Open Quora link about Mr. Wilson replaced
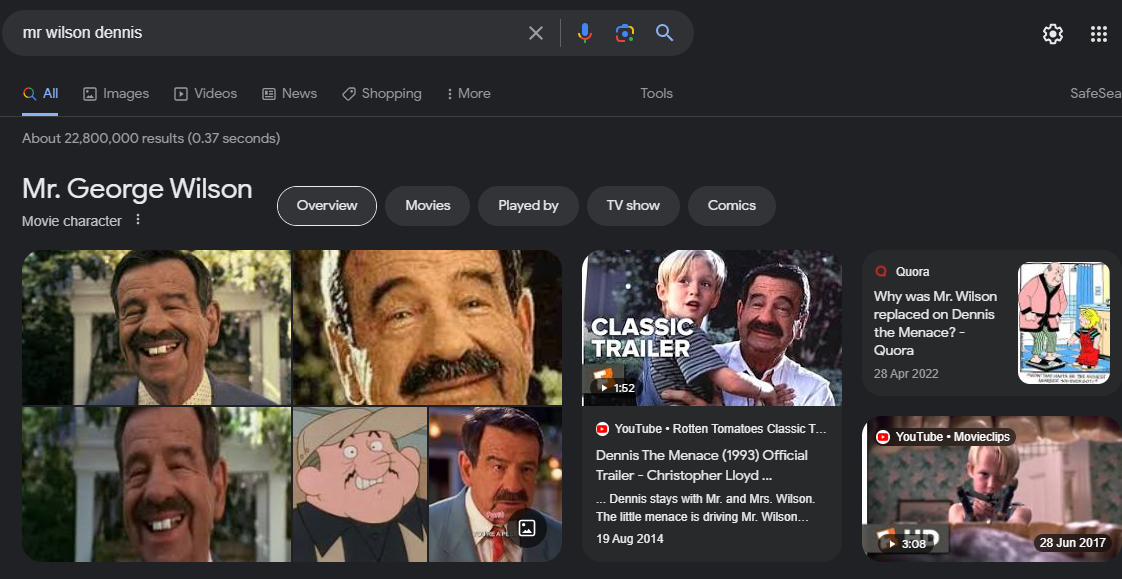1122x579 pixels. [x=935, y=323]
